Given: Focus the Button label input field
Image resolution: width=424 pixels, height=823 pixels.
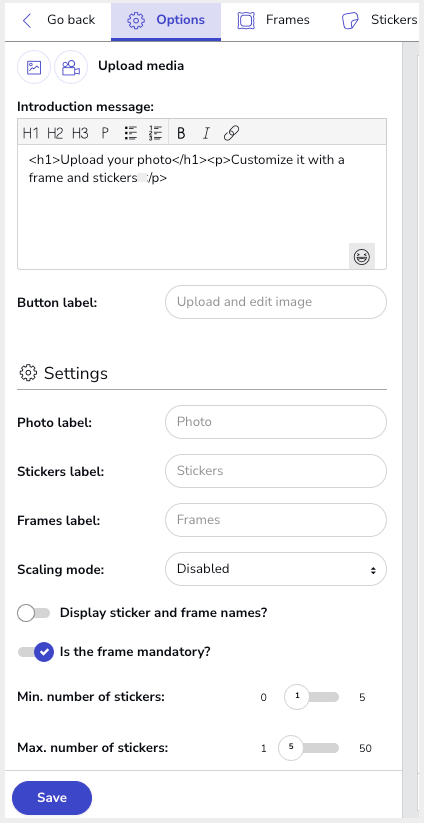Looking at the screenshot, I should click(276, 302).
